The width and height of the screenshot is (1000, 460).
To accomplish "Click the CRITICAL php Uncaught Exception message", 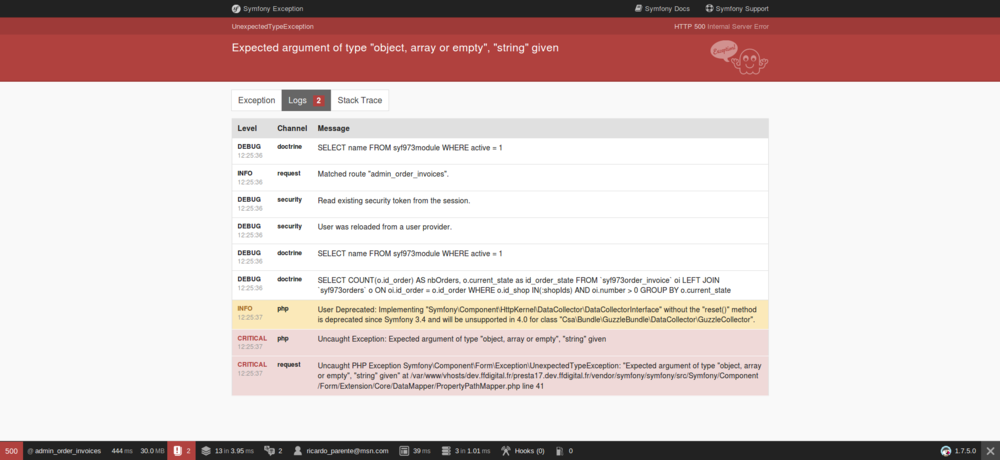I will coord(462,339).
